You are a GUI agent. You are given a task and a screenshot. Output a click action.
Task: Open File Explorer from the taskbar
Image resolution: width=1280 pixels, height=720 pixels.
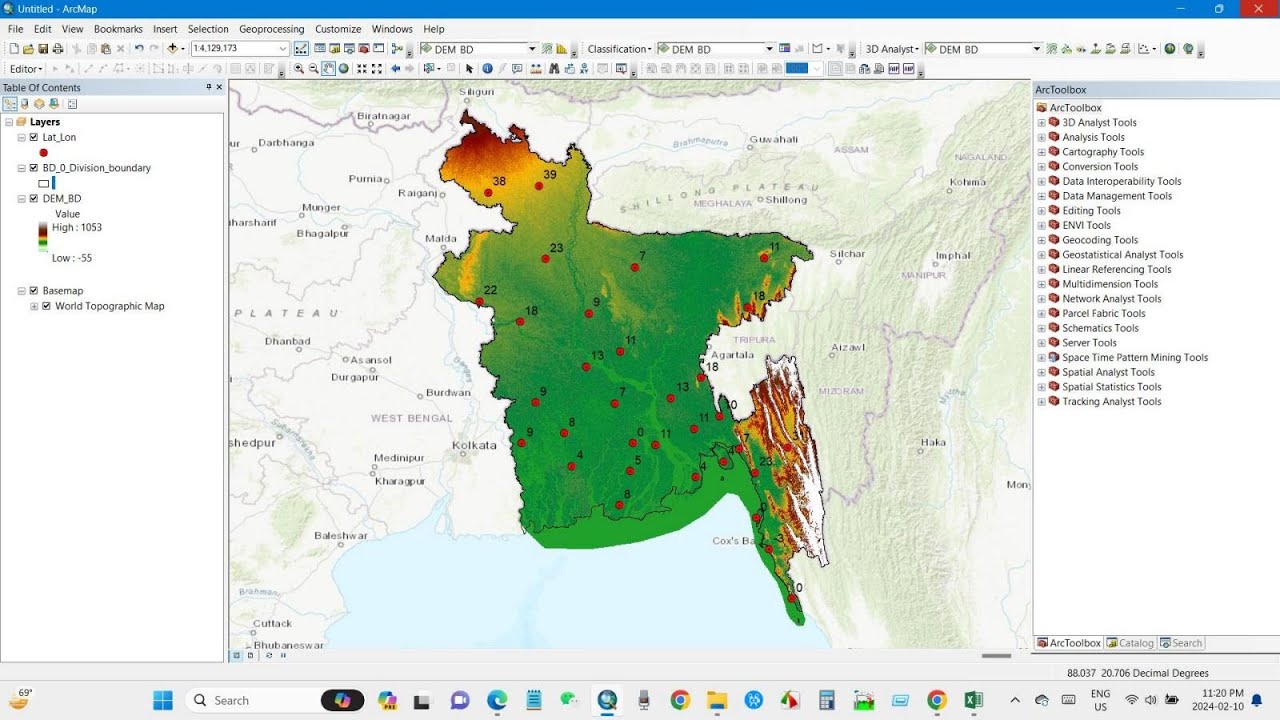716,700
